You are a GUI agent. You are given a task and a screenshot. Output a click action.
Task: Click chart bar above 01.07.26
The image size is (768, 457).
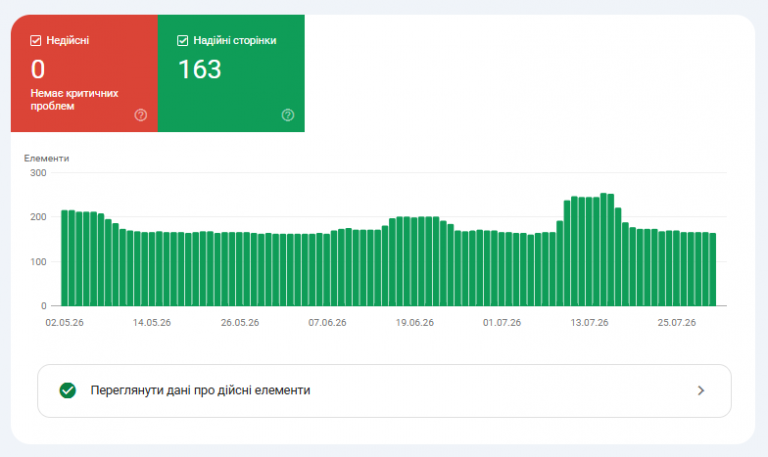point(502,269)
